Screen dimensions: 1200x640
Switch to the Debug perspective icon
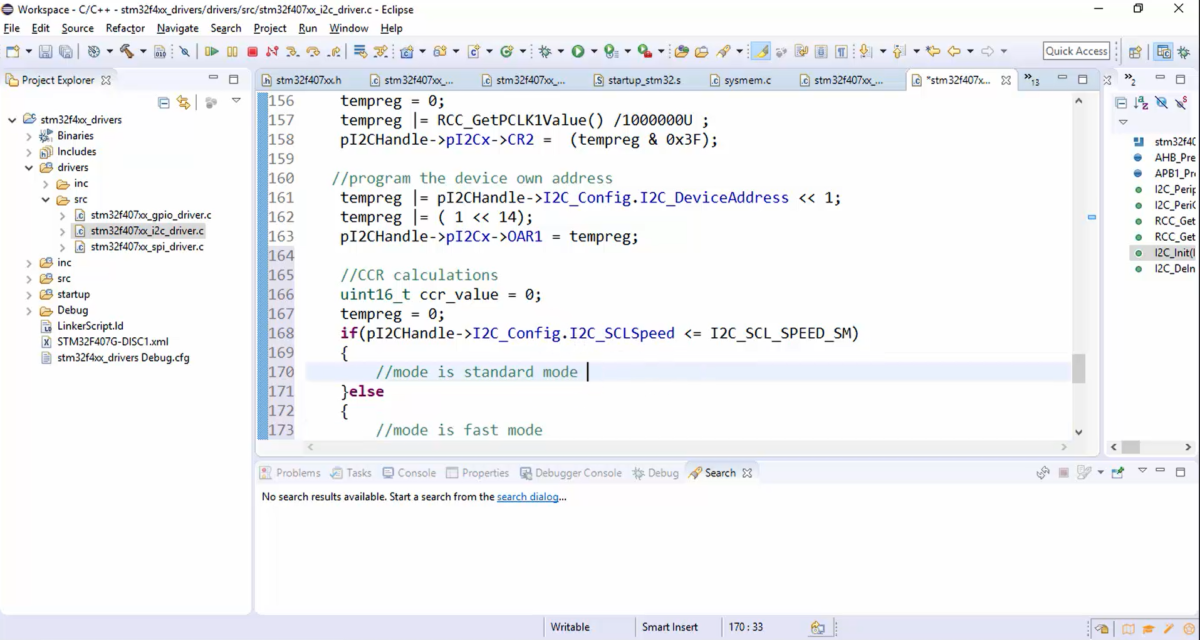point(1183,51)
